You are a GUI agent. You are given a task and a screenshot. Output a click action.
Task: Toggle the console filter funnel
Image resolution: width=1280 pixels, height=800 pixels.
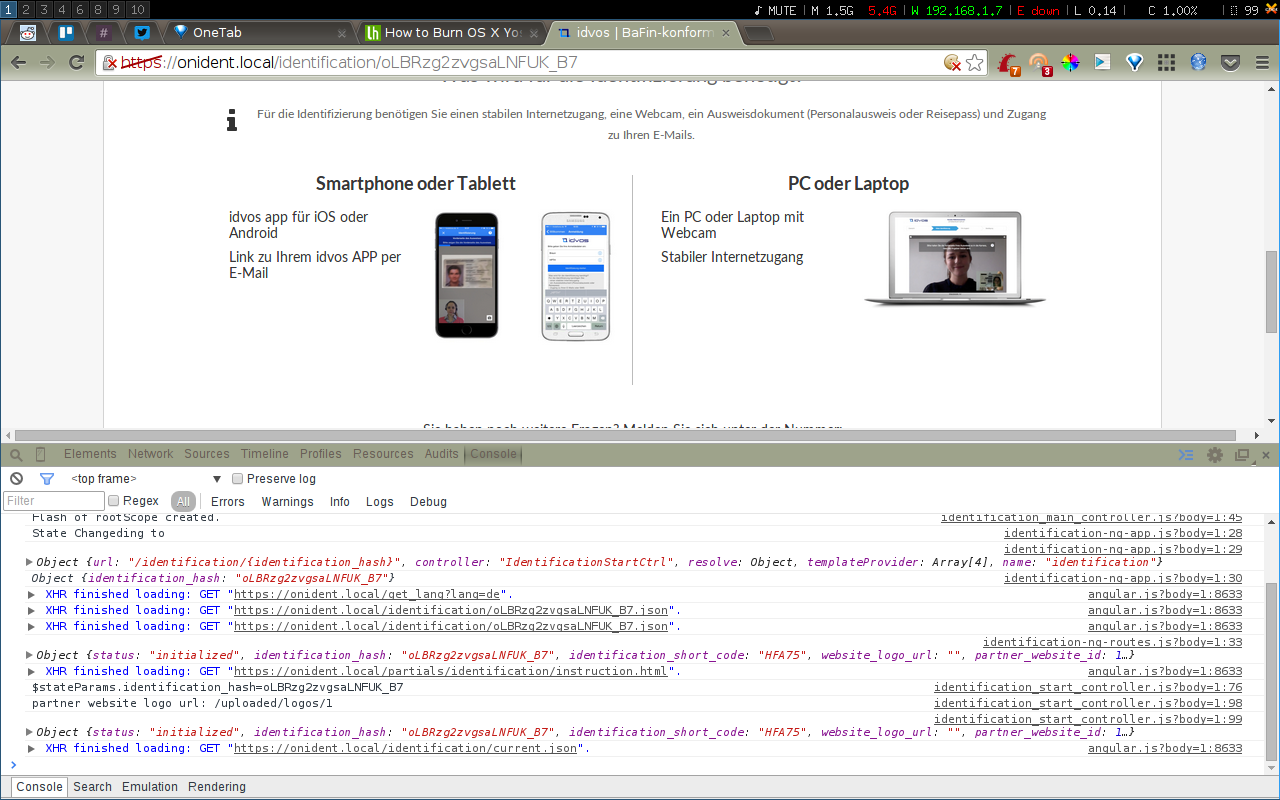pyautogui.click(x=46, y=479)
